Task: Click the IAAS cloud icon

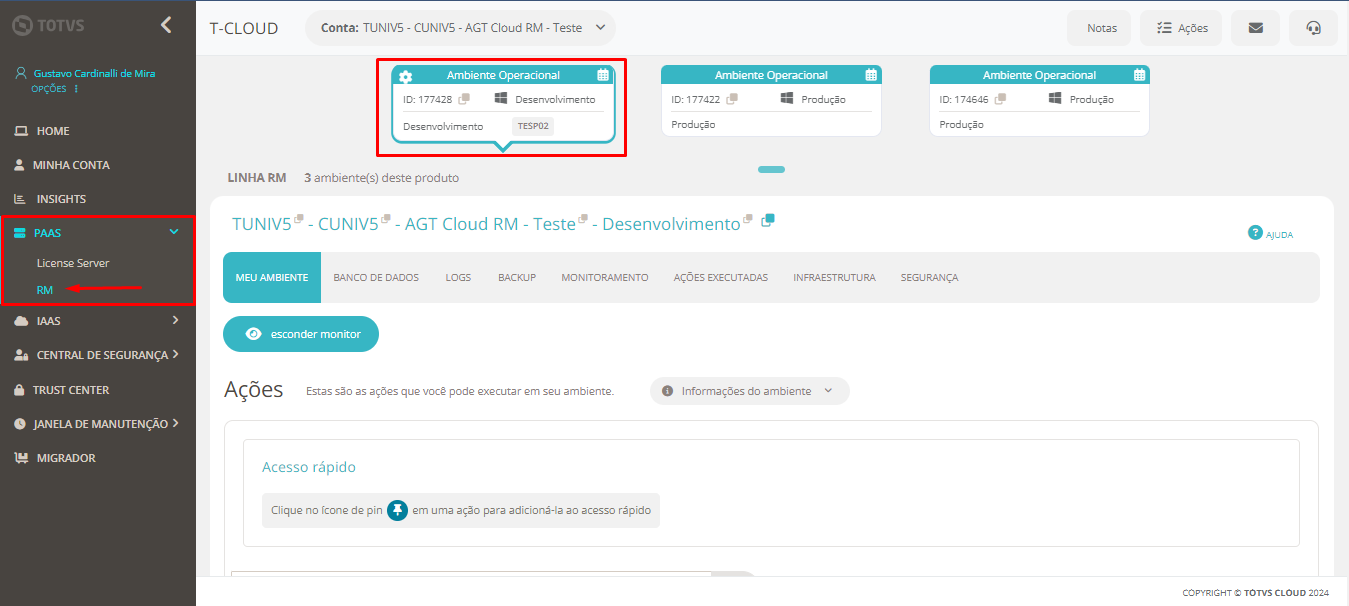Action: [x=20, y=321]
